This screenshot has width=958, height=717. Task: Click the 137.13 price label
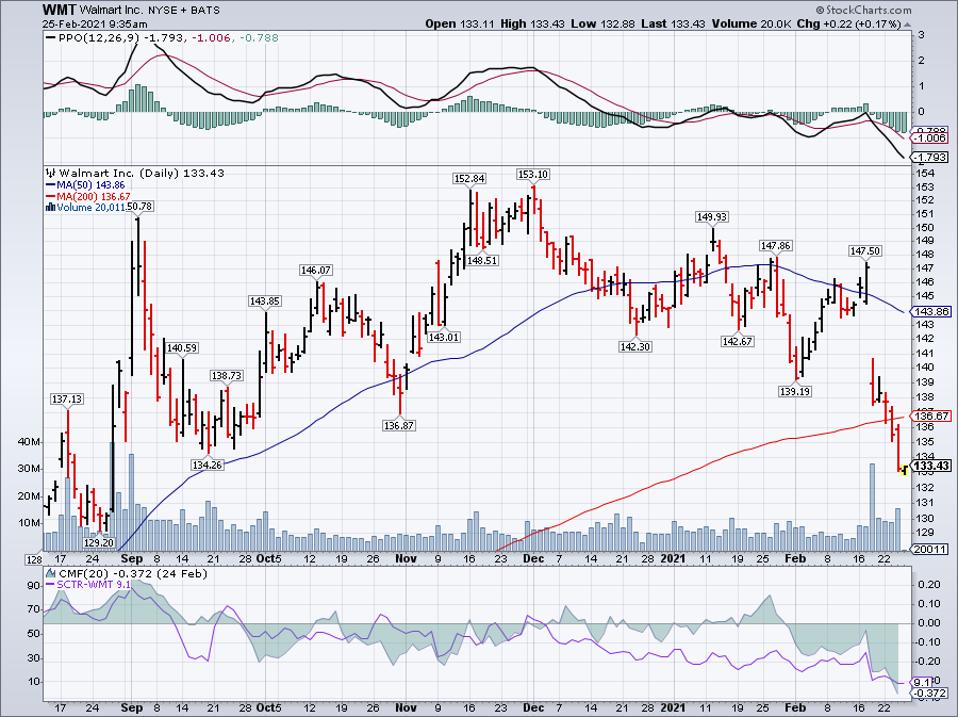point(67,399)
